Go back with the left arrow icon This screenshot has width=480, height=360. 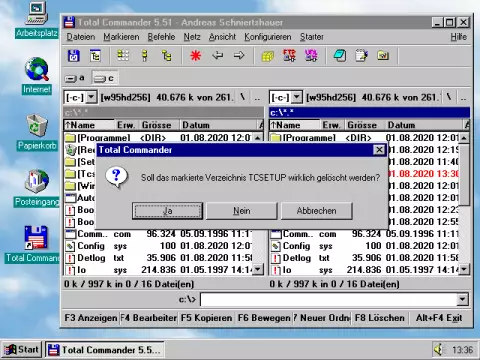click(217, 55)
